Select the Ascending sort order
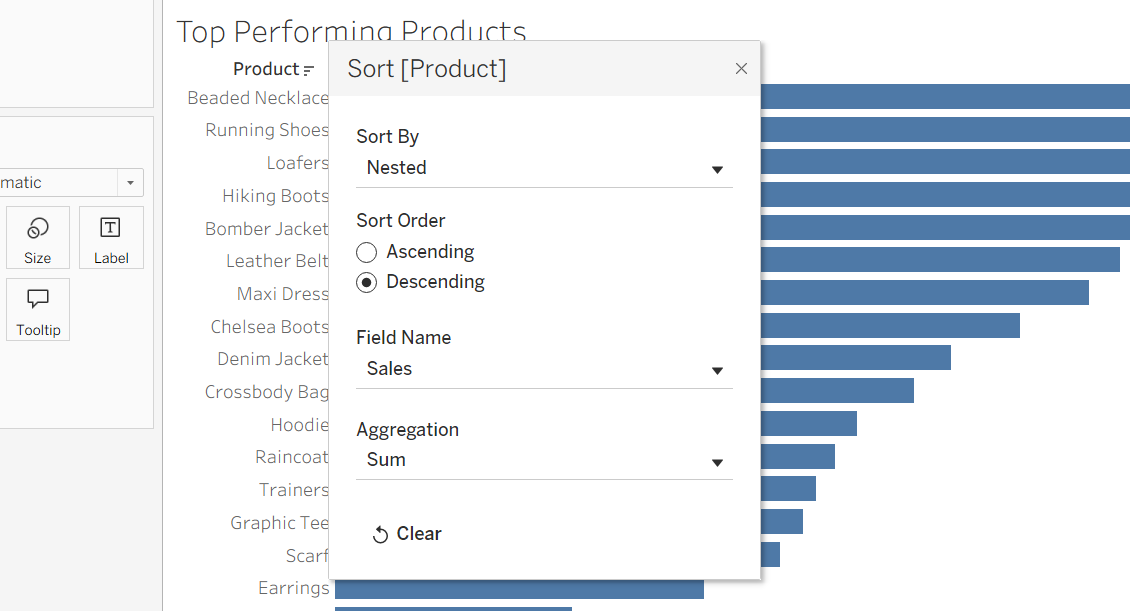 [x=367, y=252]
